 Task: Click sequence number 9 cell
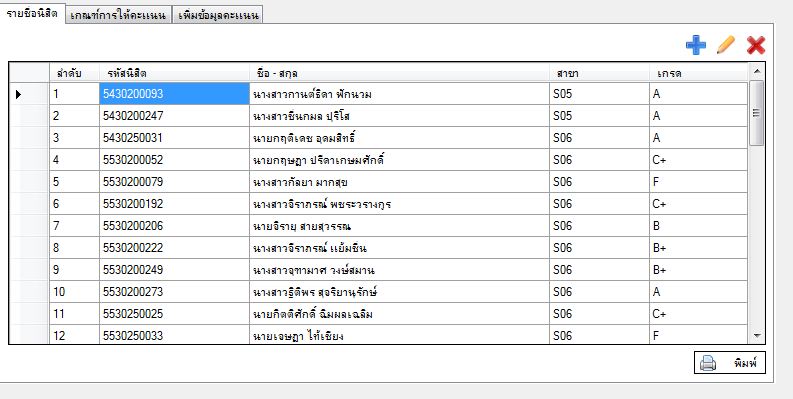[x=74, y=270]
